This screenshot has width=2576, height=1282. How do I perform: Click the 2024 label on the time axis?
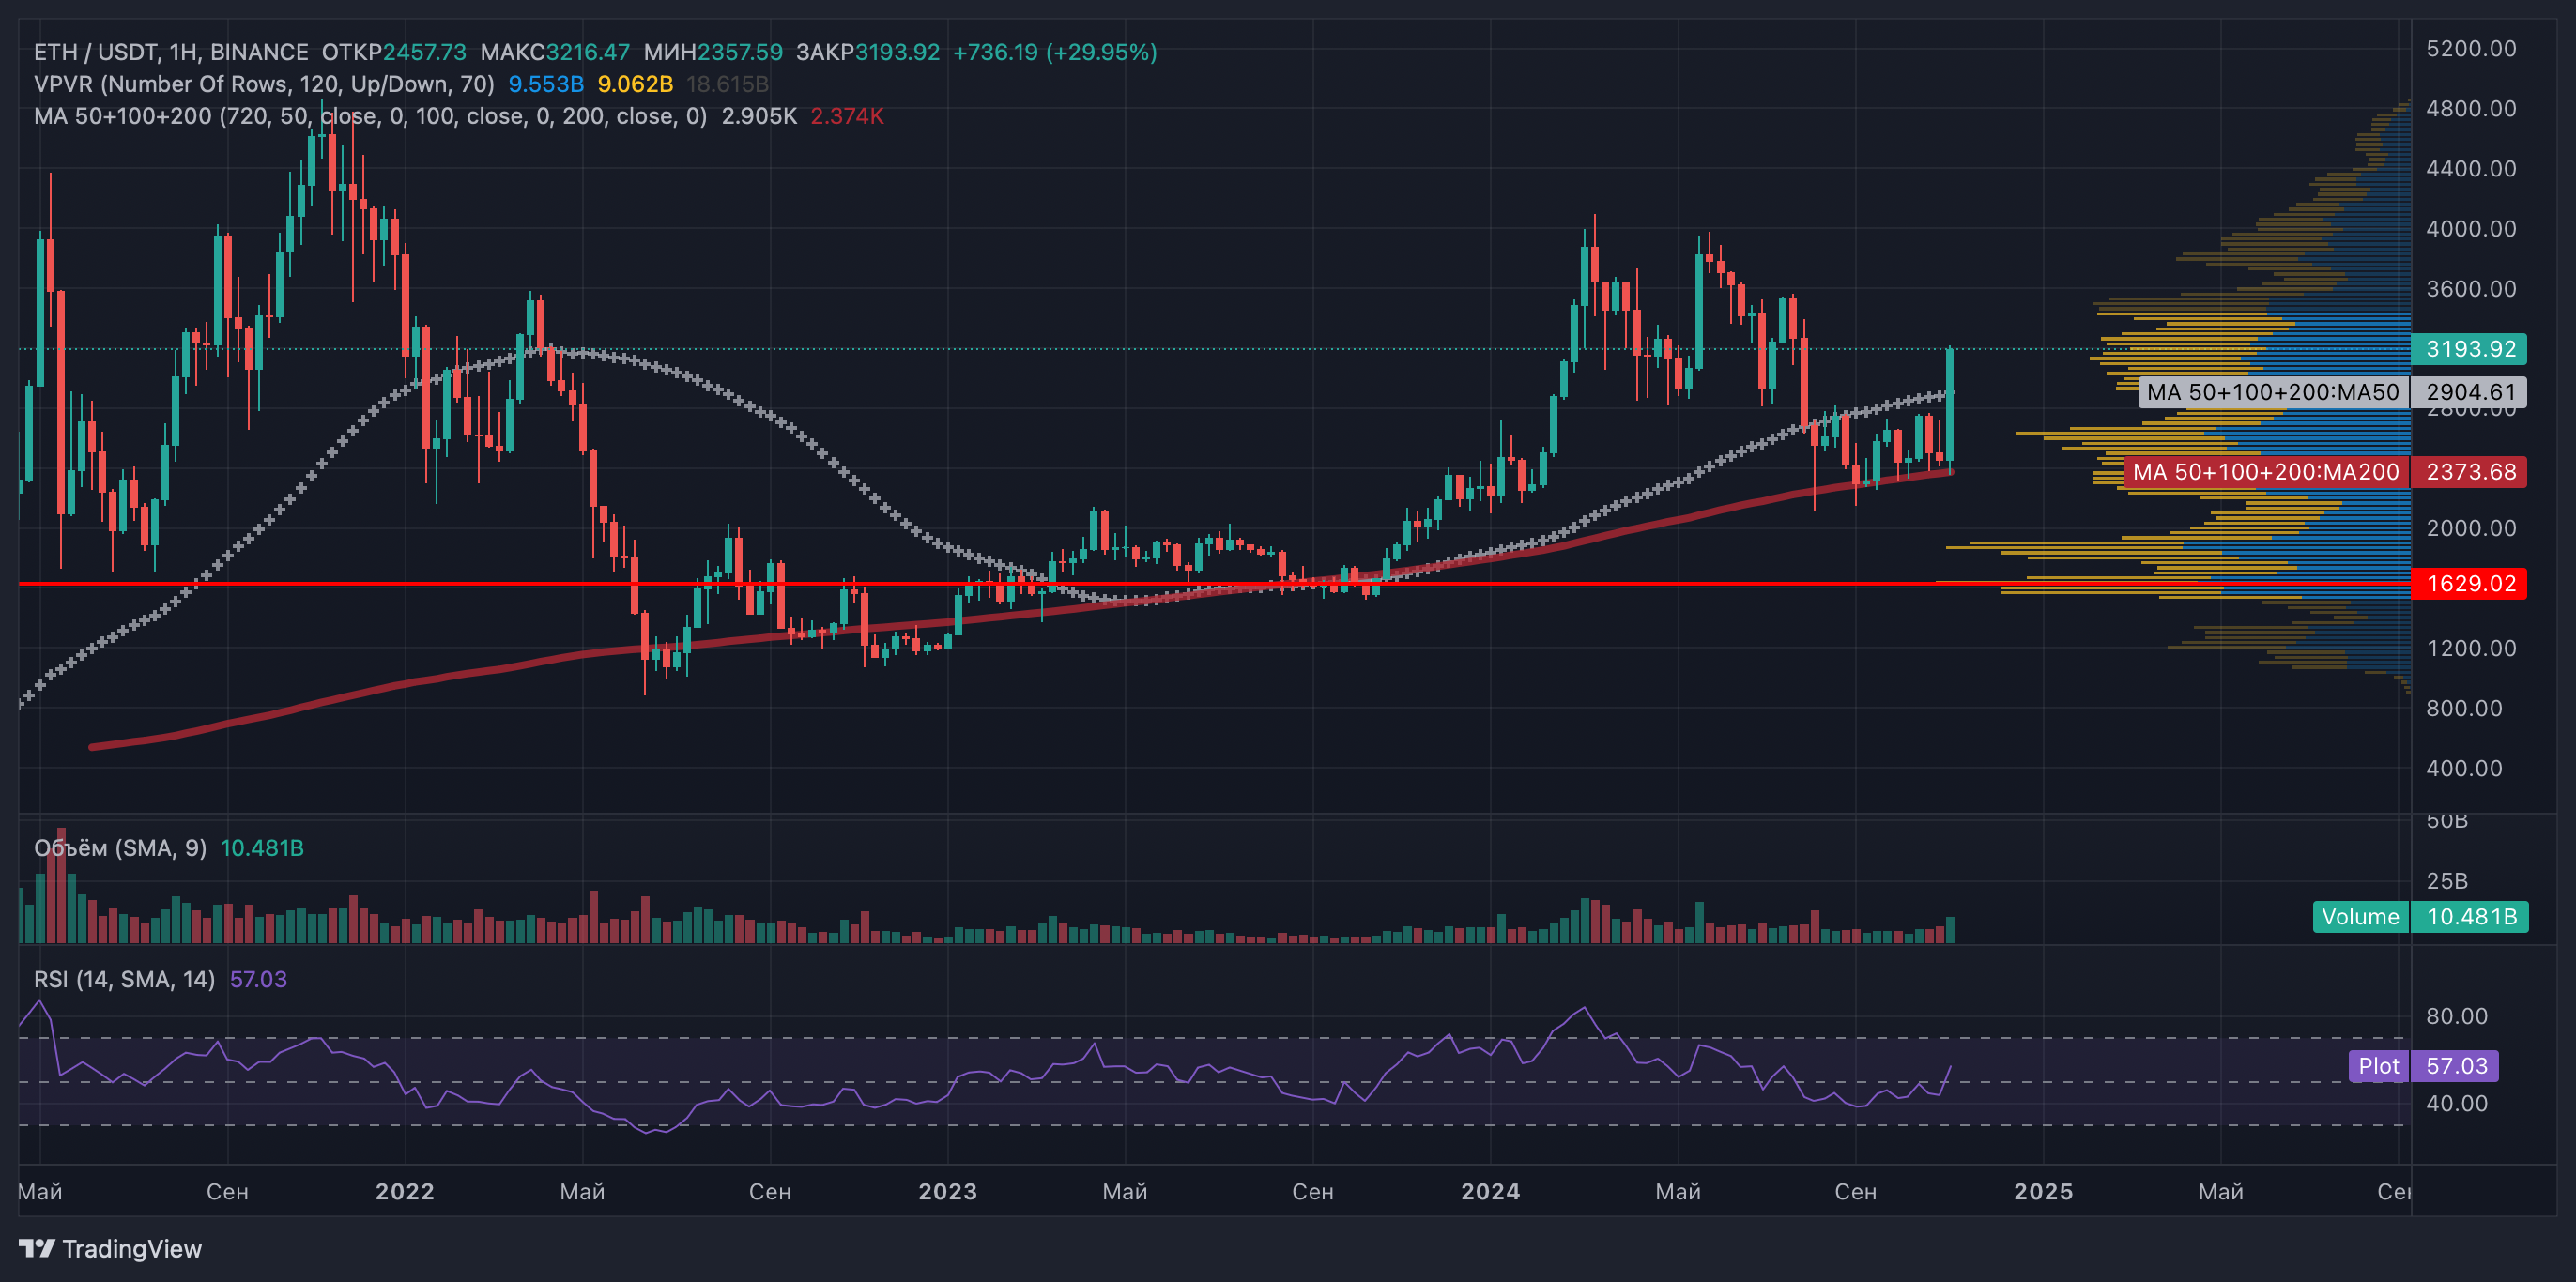[x=1490, y=1191]
